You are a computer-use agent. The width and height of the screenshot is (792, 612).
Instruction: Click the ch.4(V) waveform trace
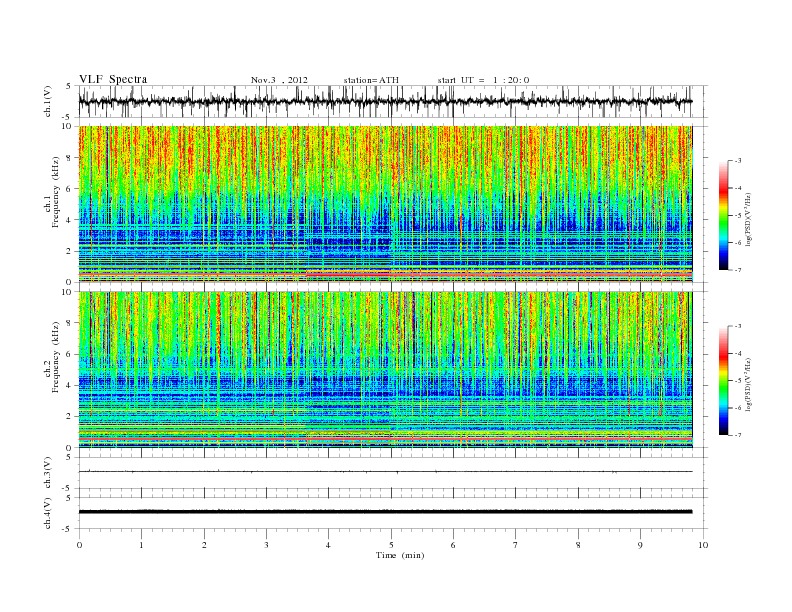385,512
